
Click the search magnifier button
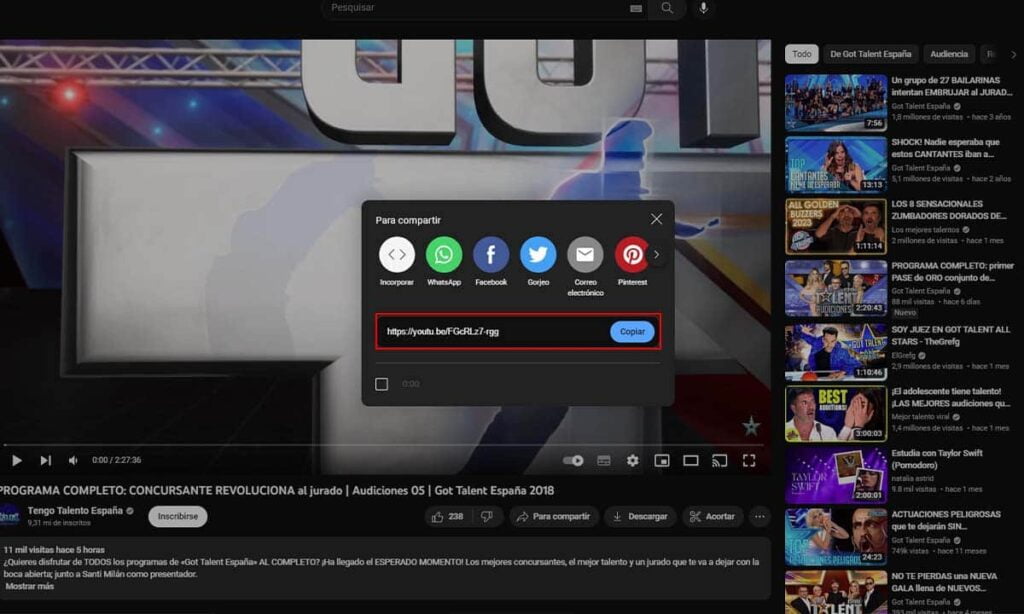(667, 8)
